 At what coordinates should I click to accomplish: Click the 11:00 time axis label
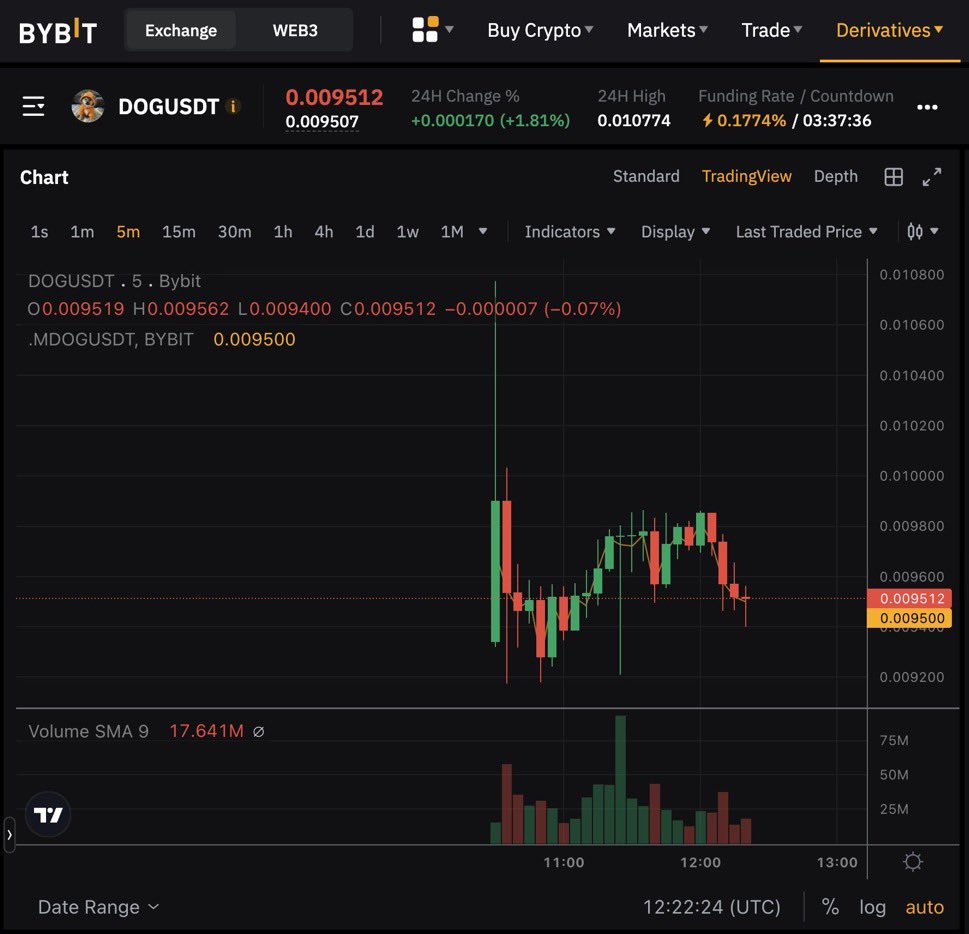pyautogui.click(x=564, y=862)
